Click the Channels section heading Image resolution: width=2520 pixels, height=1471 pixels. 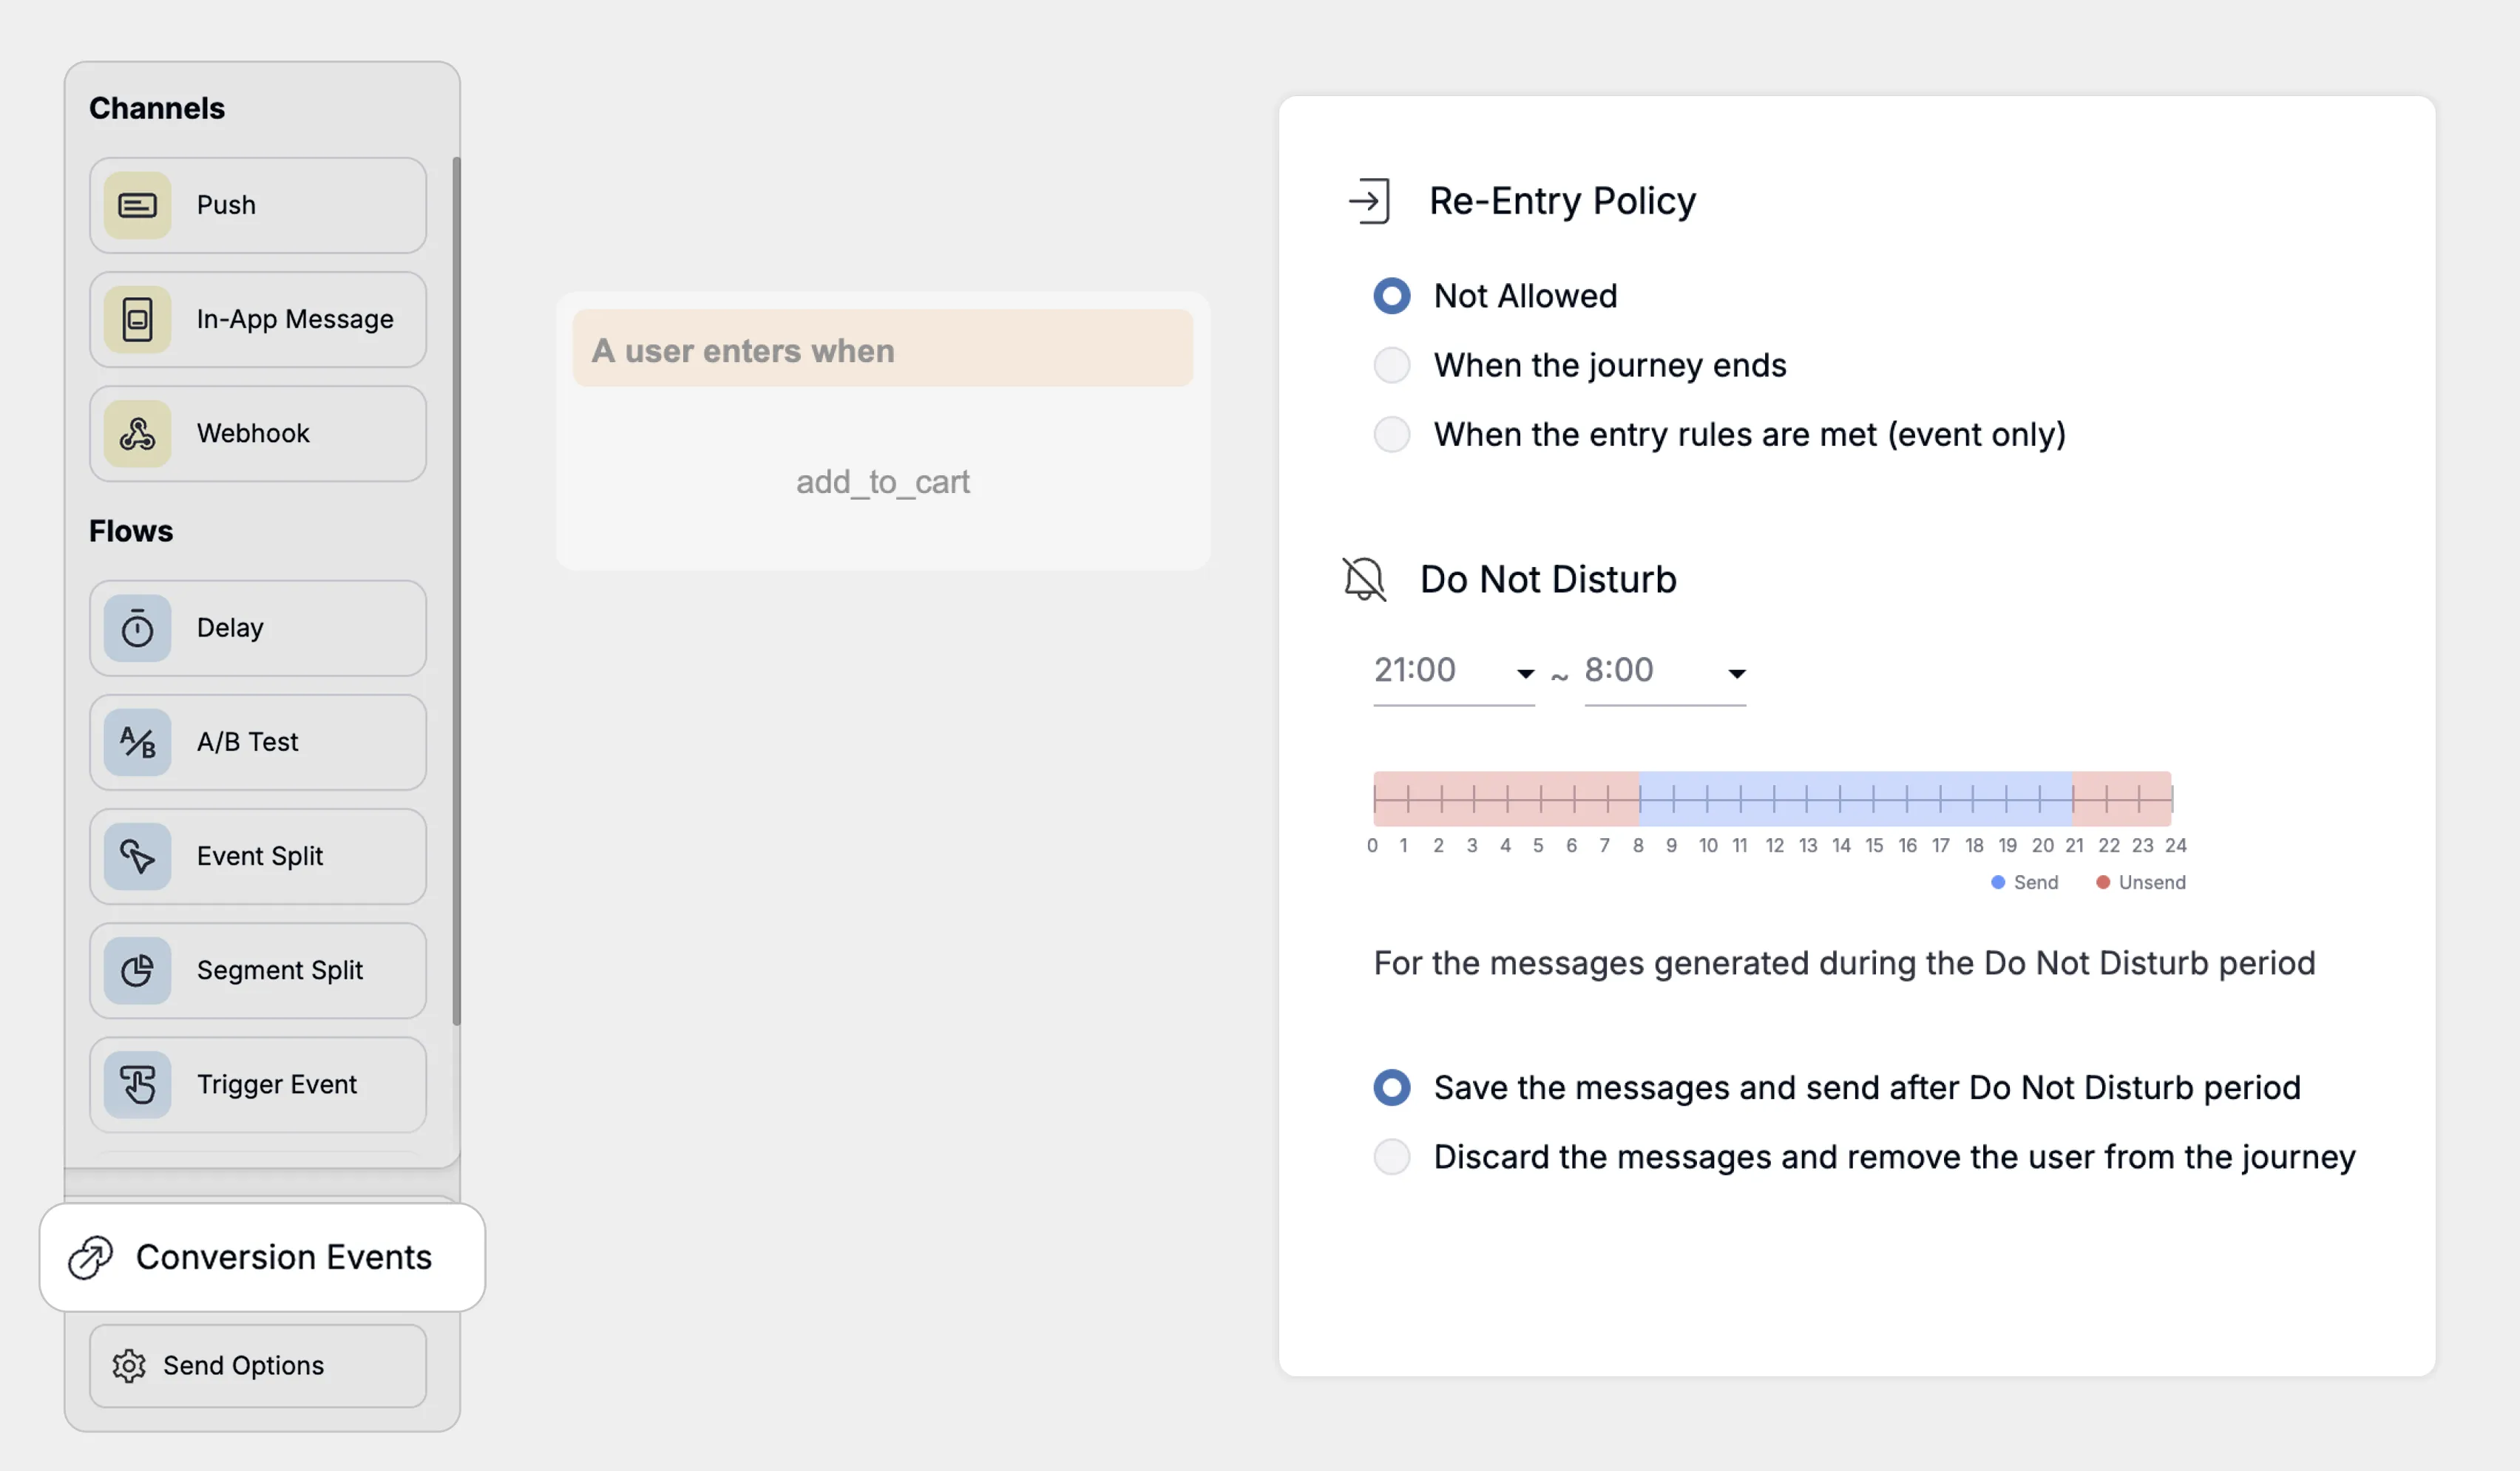tap(157, 108)
